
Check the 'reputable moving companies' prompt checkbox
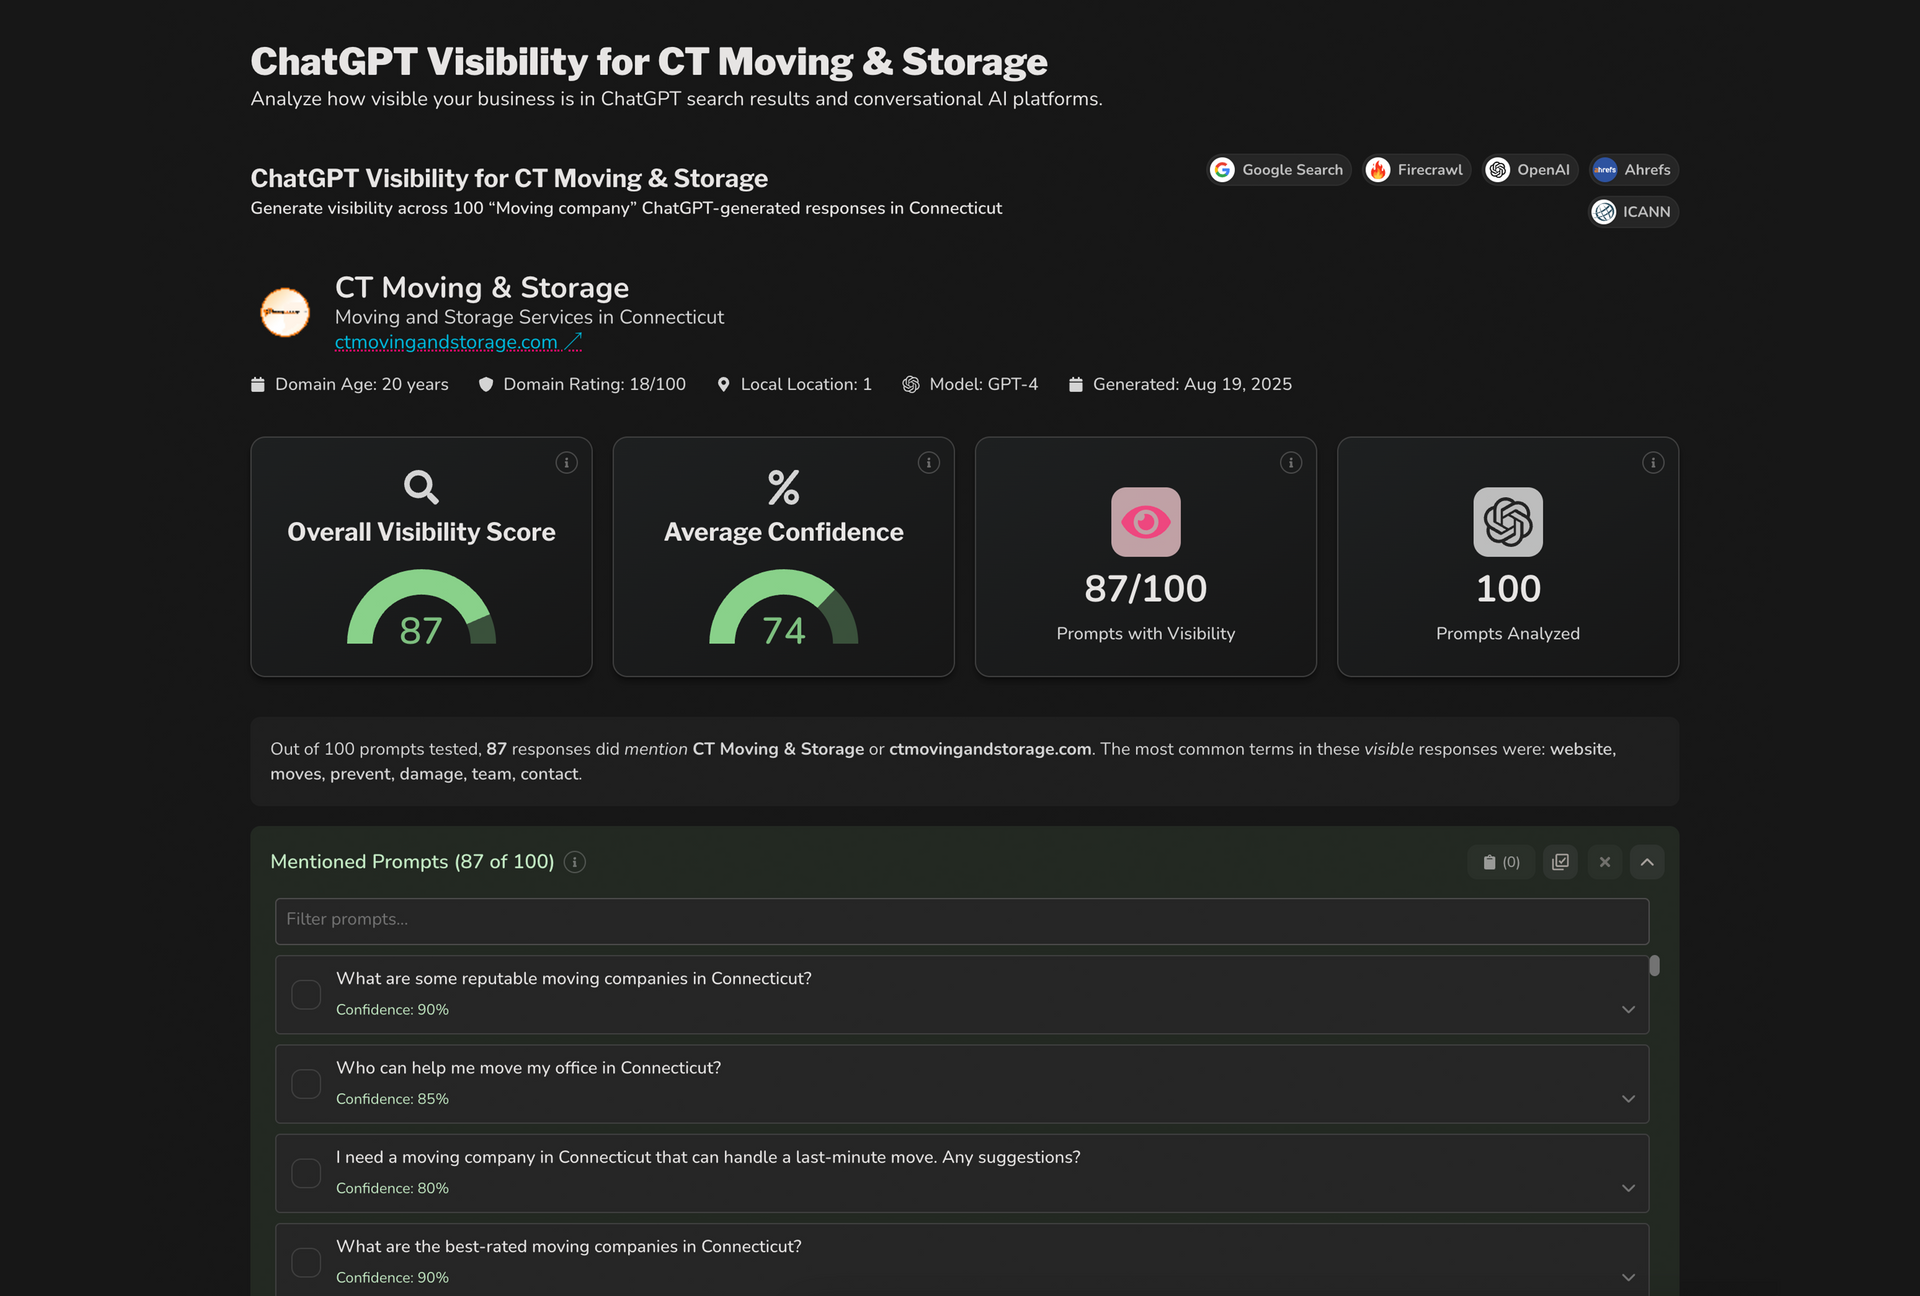tap(306, 994)
